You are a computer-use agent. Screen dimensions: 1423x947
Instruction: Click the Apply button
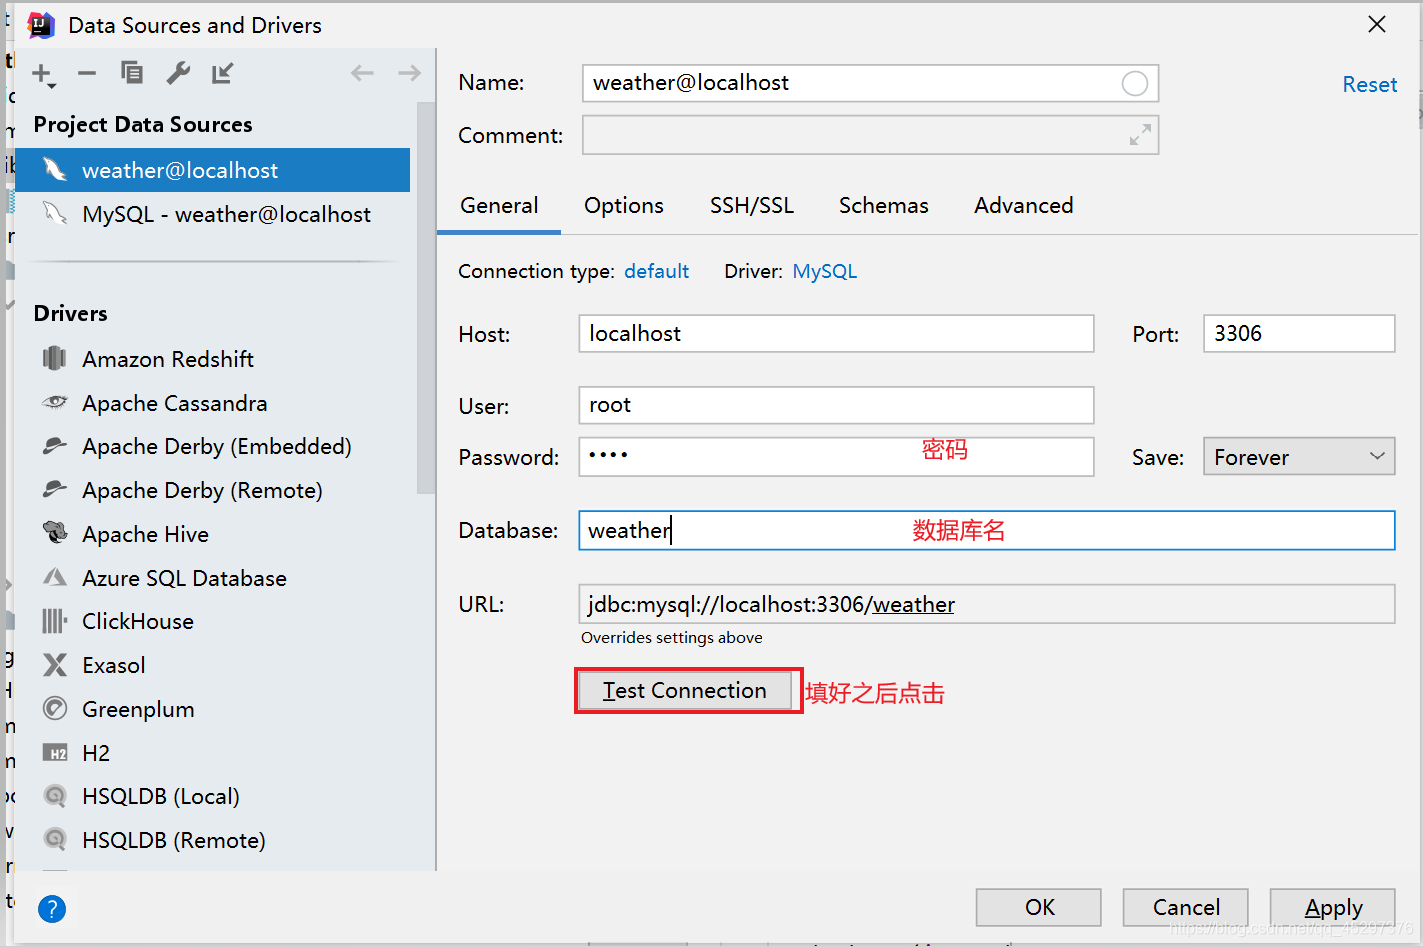pos(1333,907)
